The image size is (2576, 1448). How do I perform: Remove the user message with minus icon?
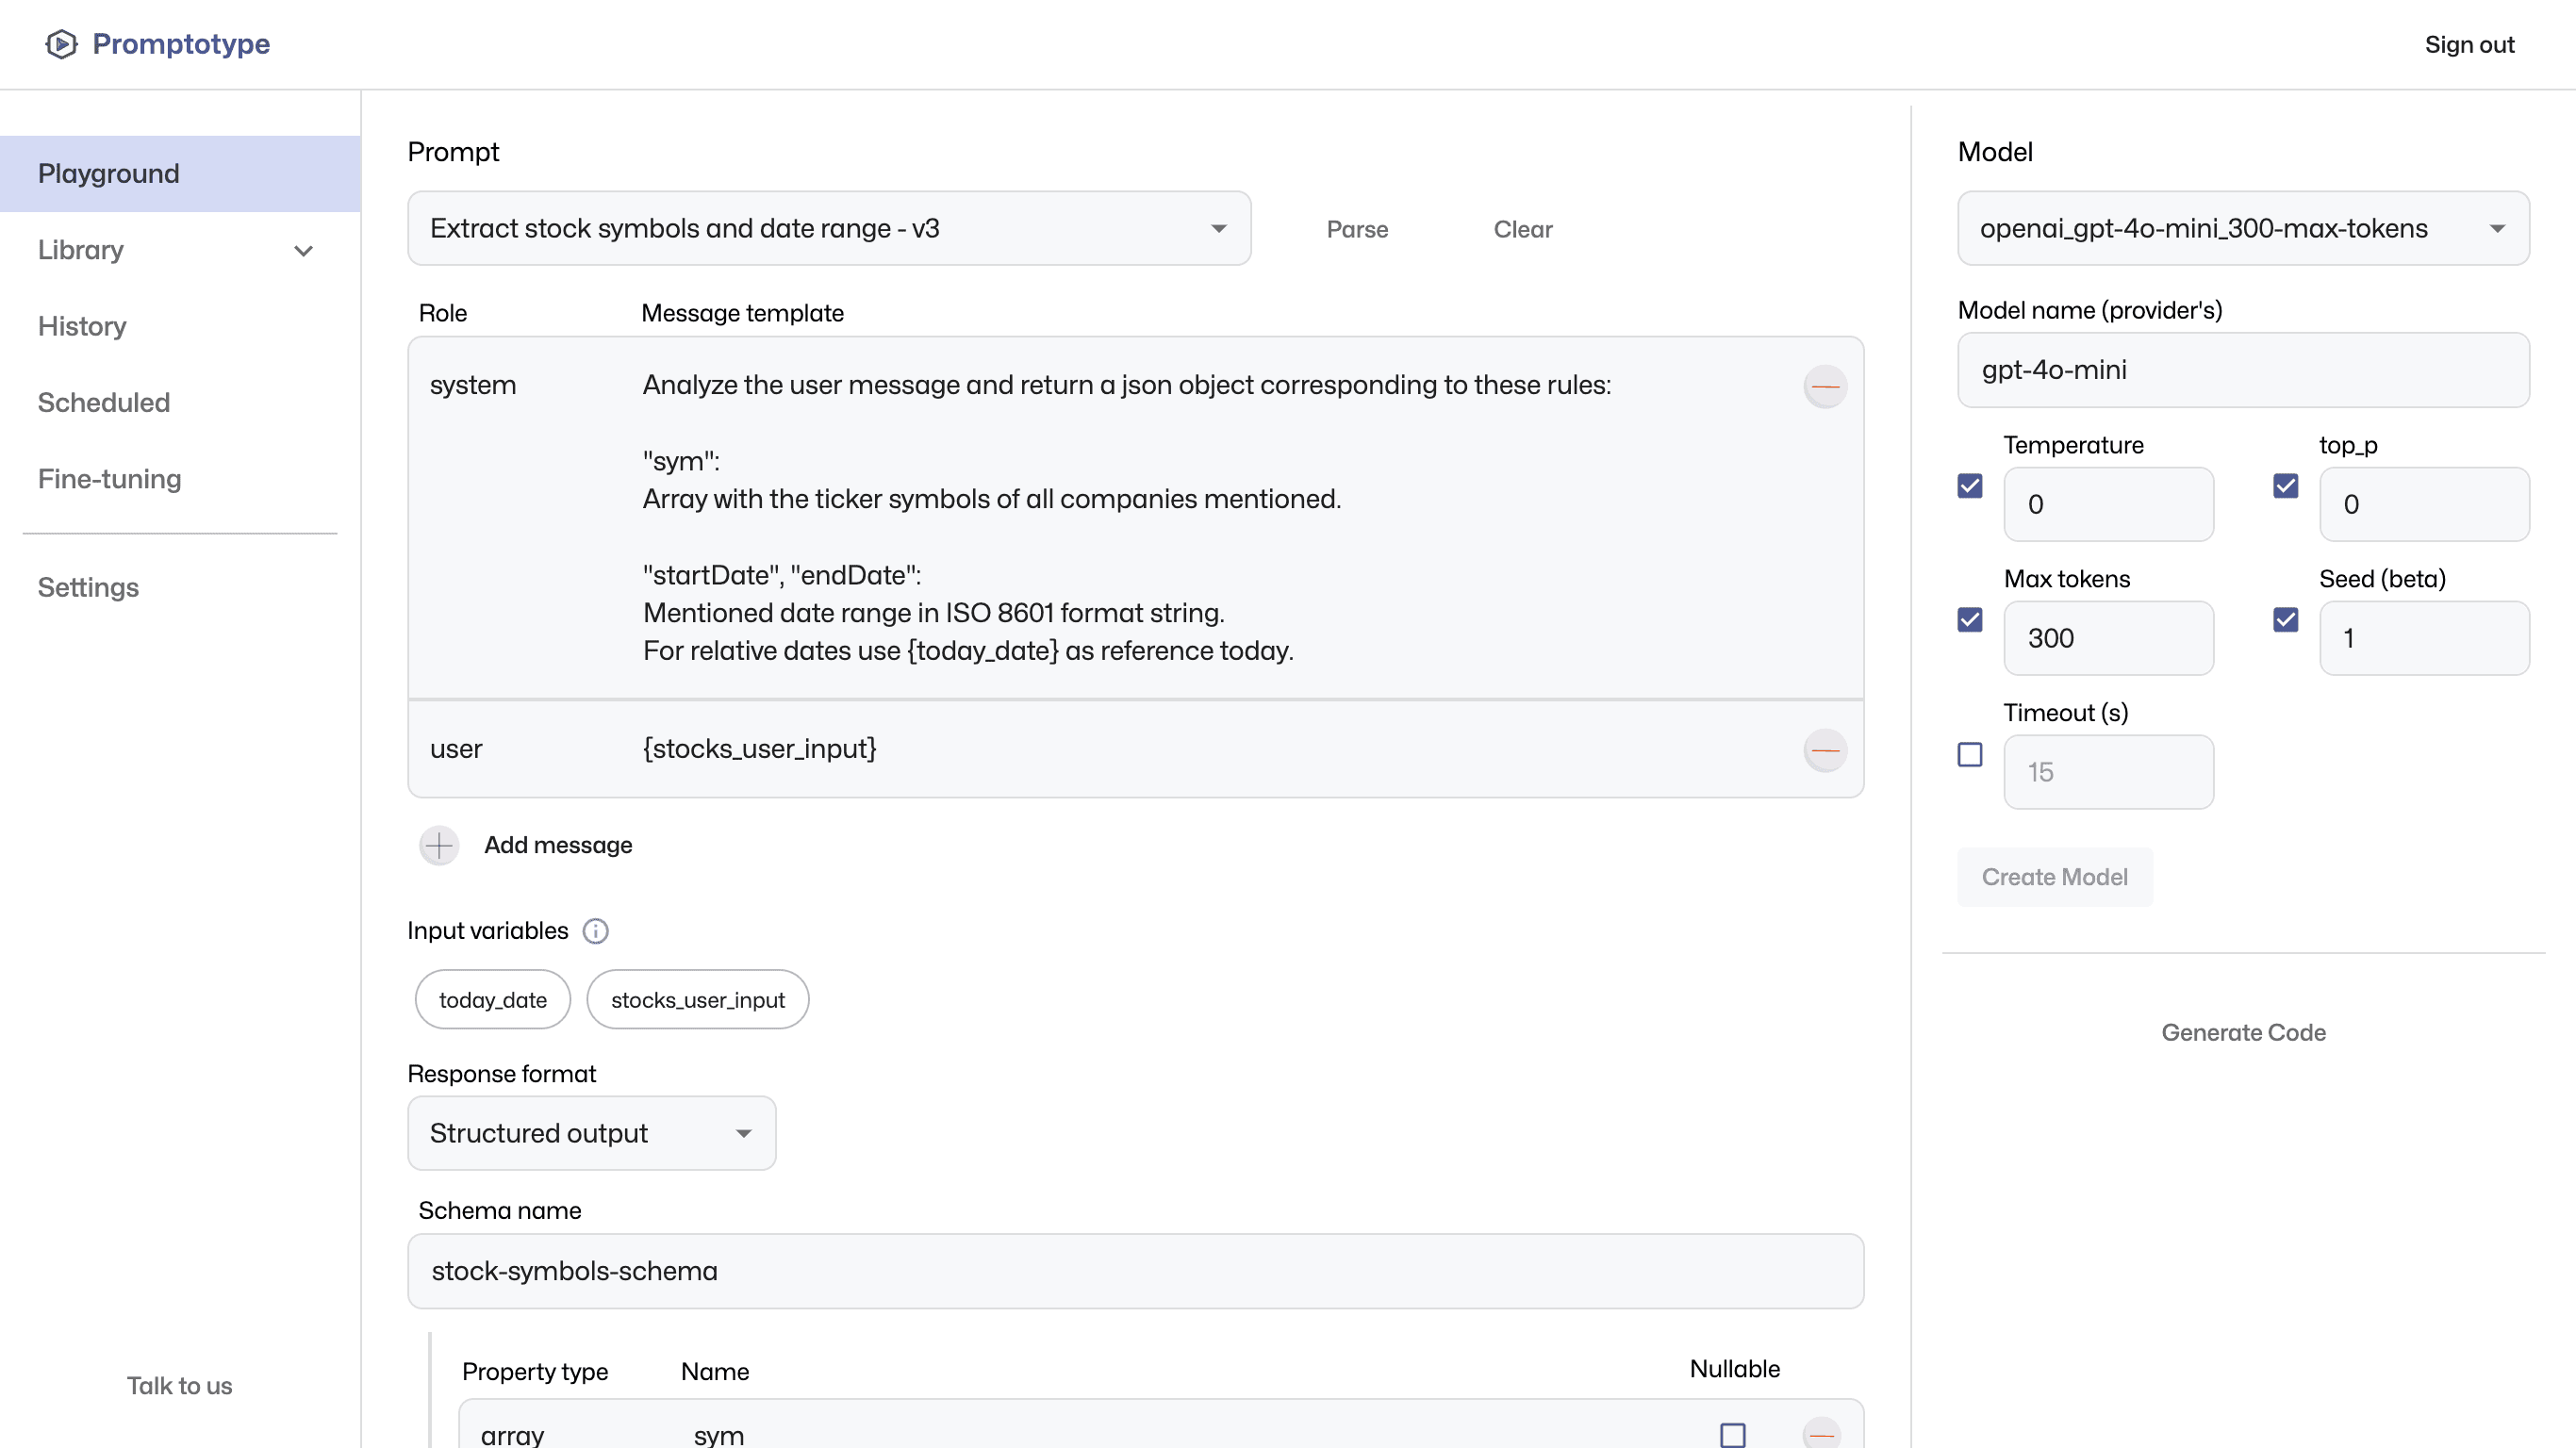1825,751
